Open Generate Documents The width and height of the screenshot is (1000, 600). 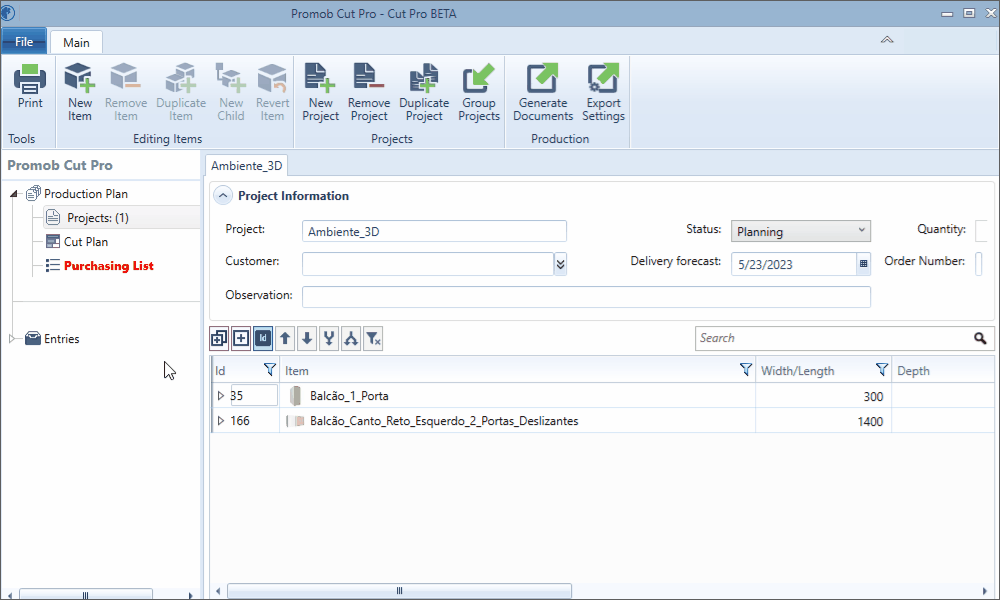point(543,92)
